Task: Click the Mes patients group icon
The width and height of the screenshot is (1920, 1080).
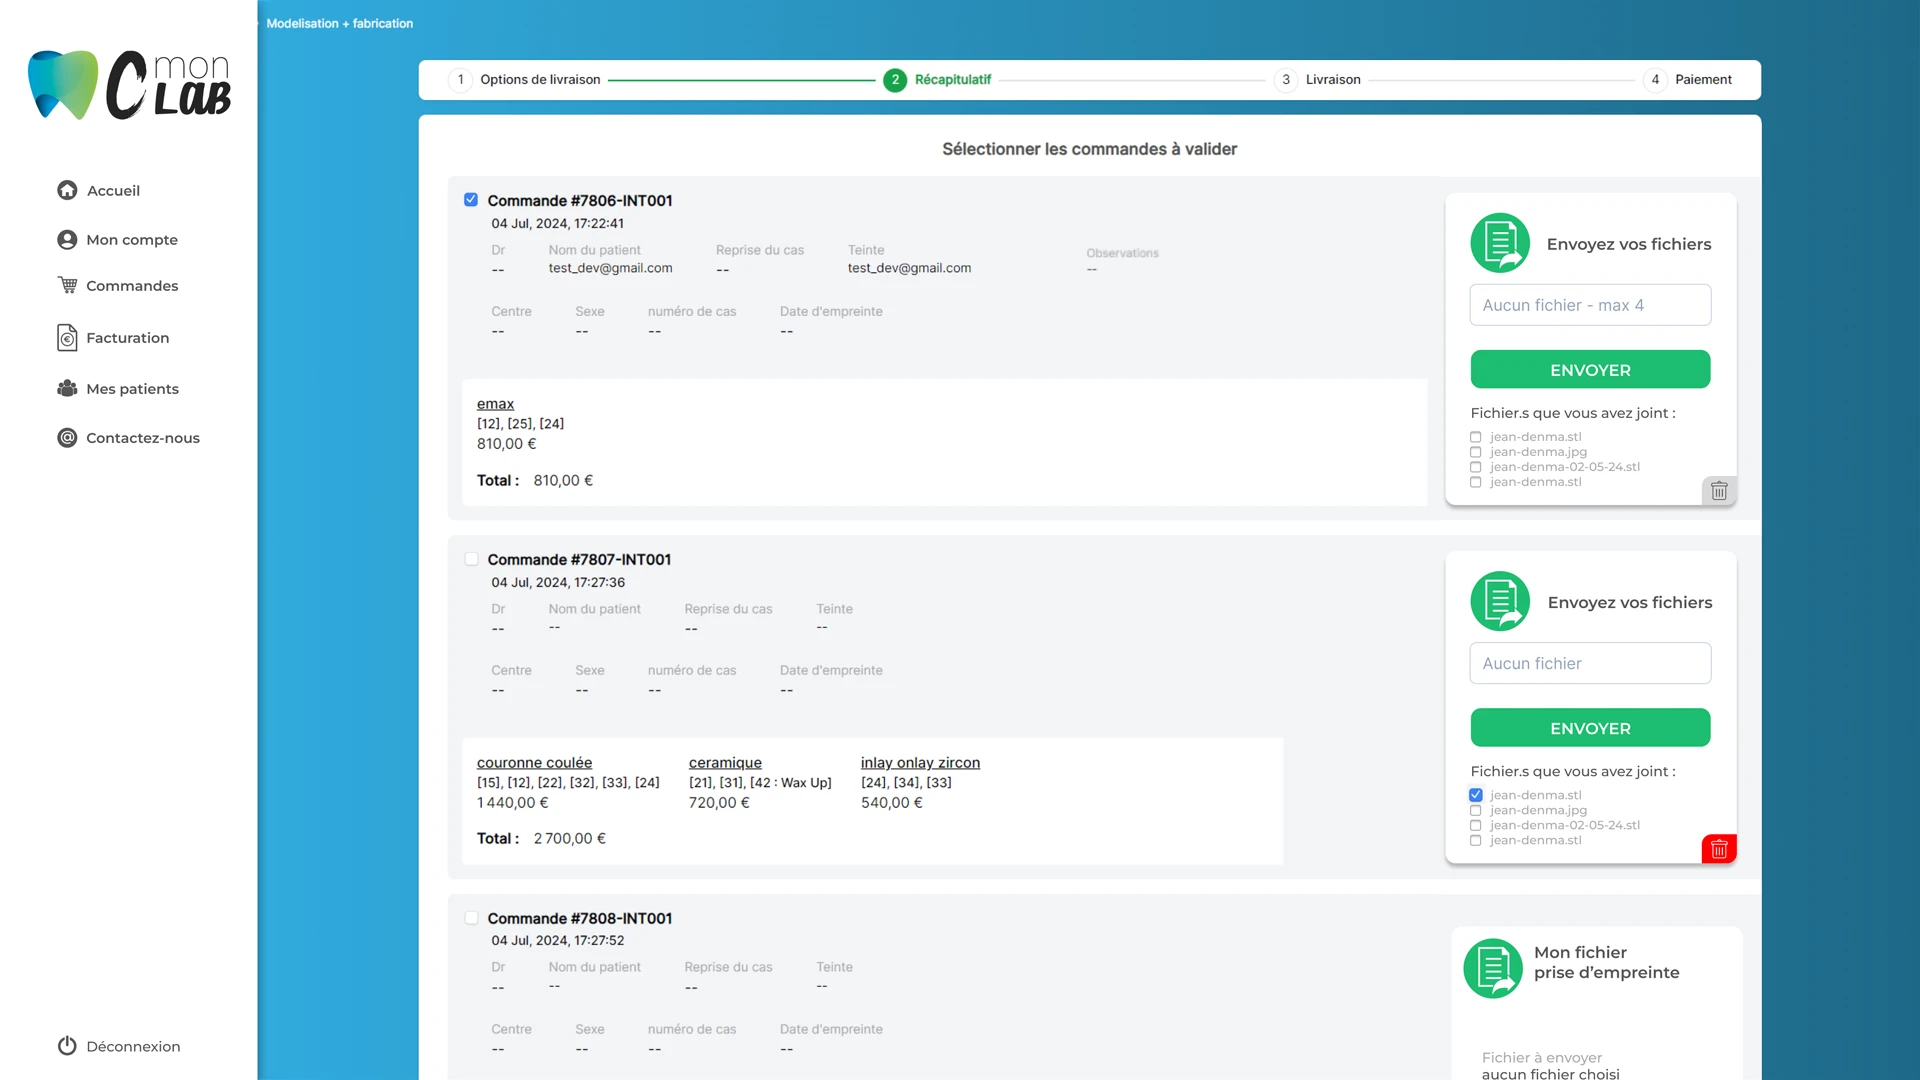Action: click(67, 388)
